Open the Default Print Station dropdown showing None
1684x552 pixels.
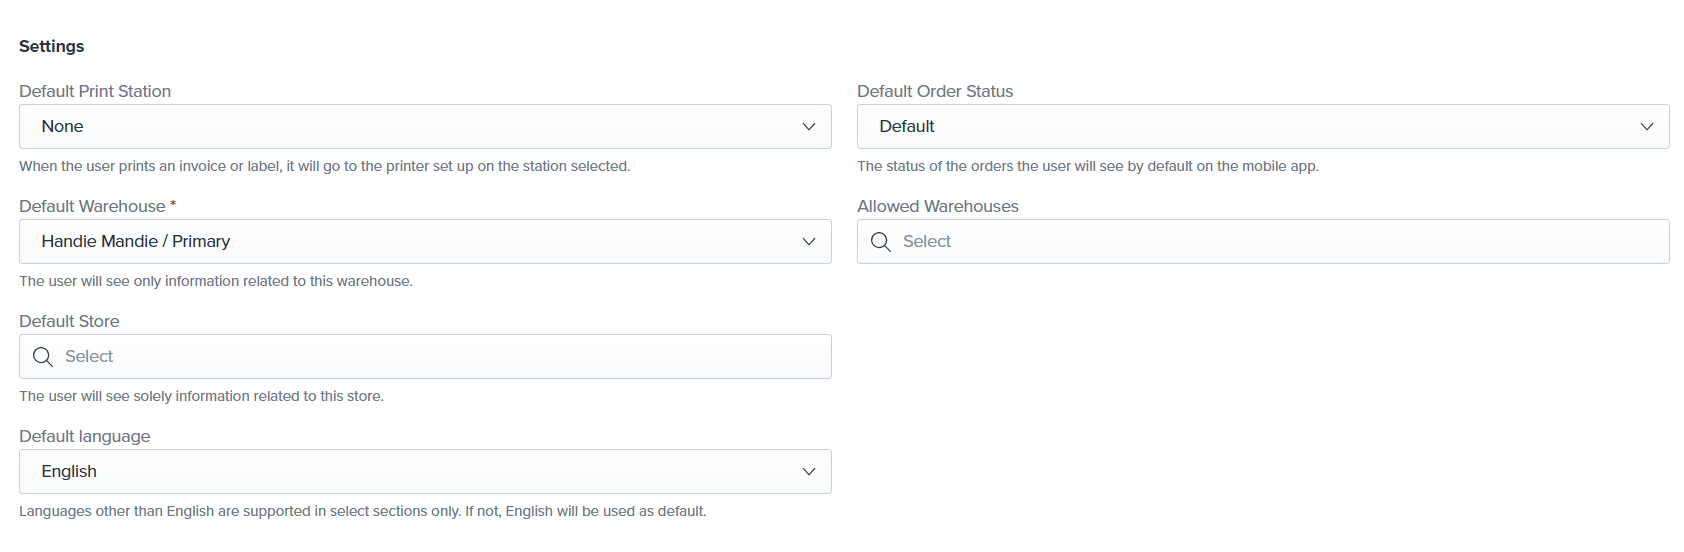(x=425, y=127)
